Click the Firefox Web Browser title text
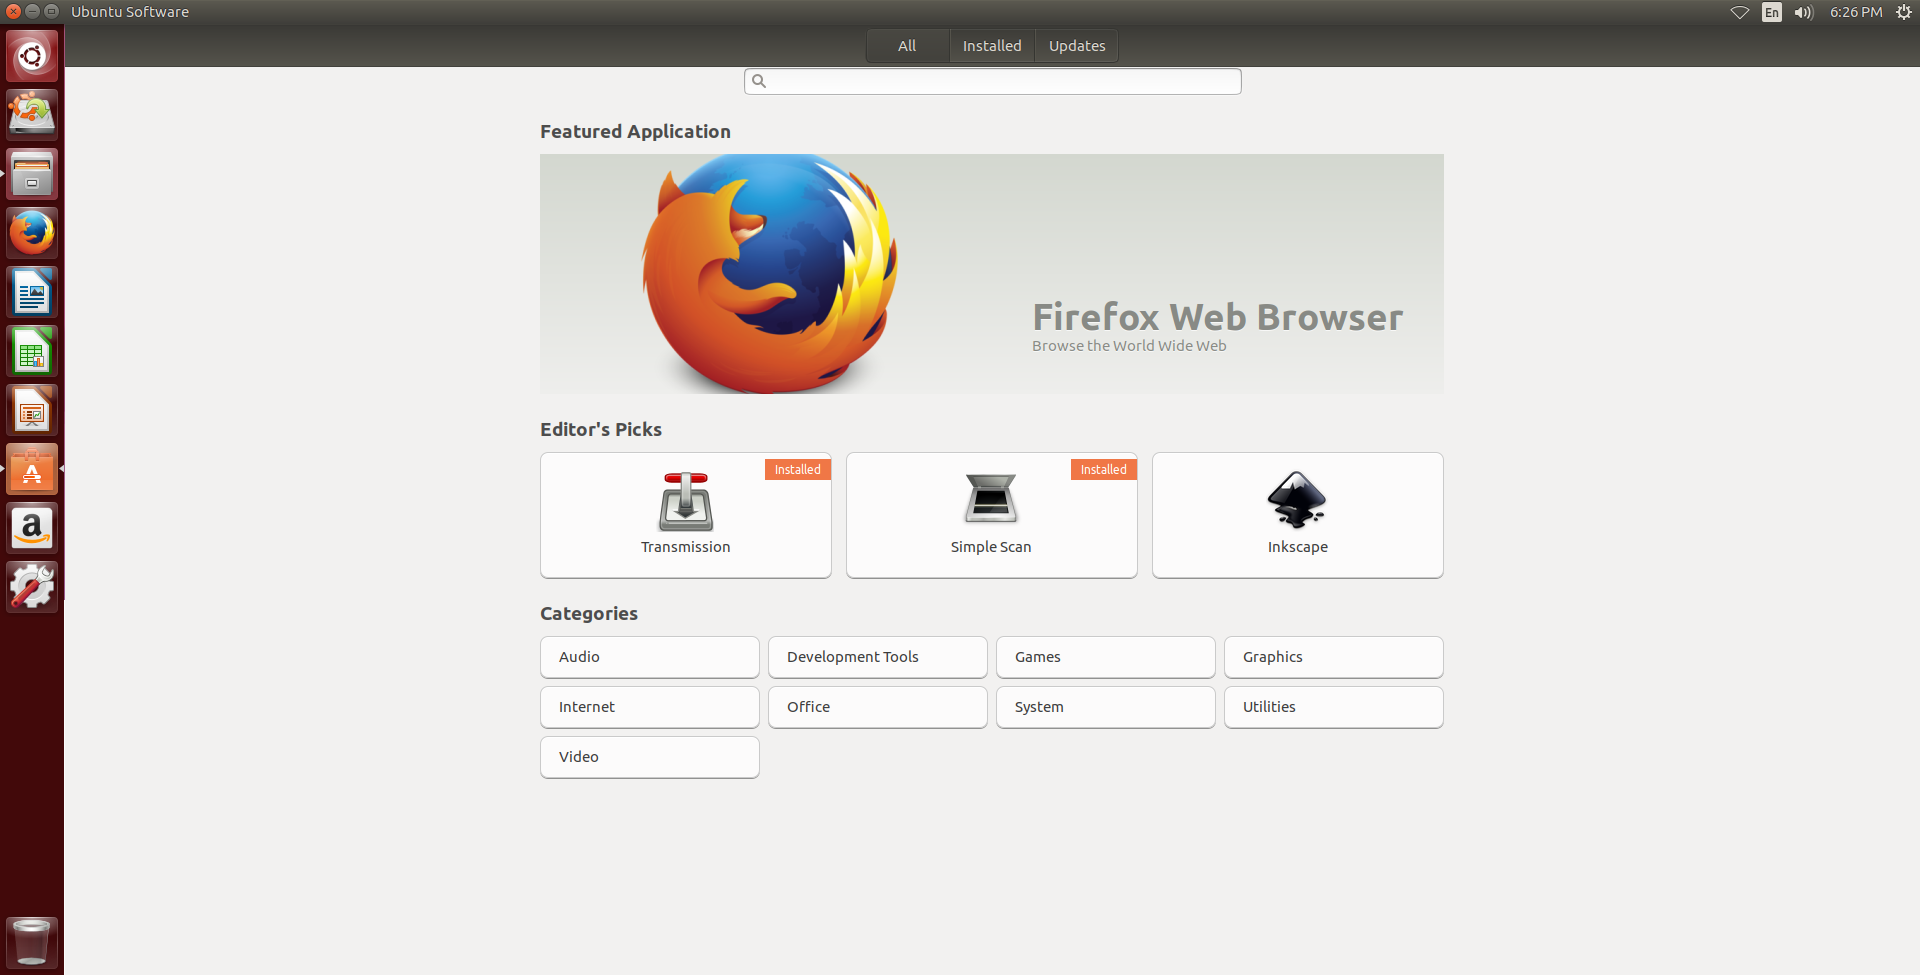1920x975 pixels. [x=1218, y=317]
